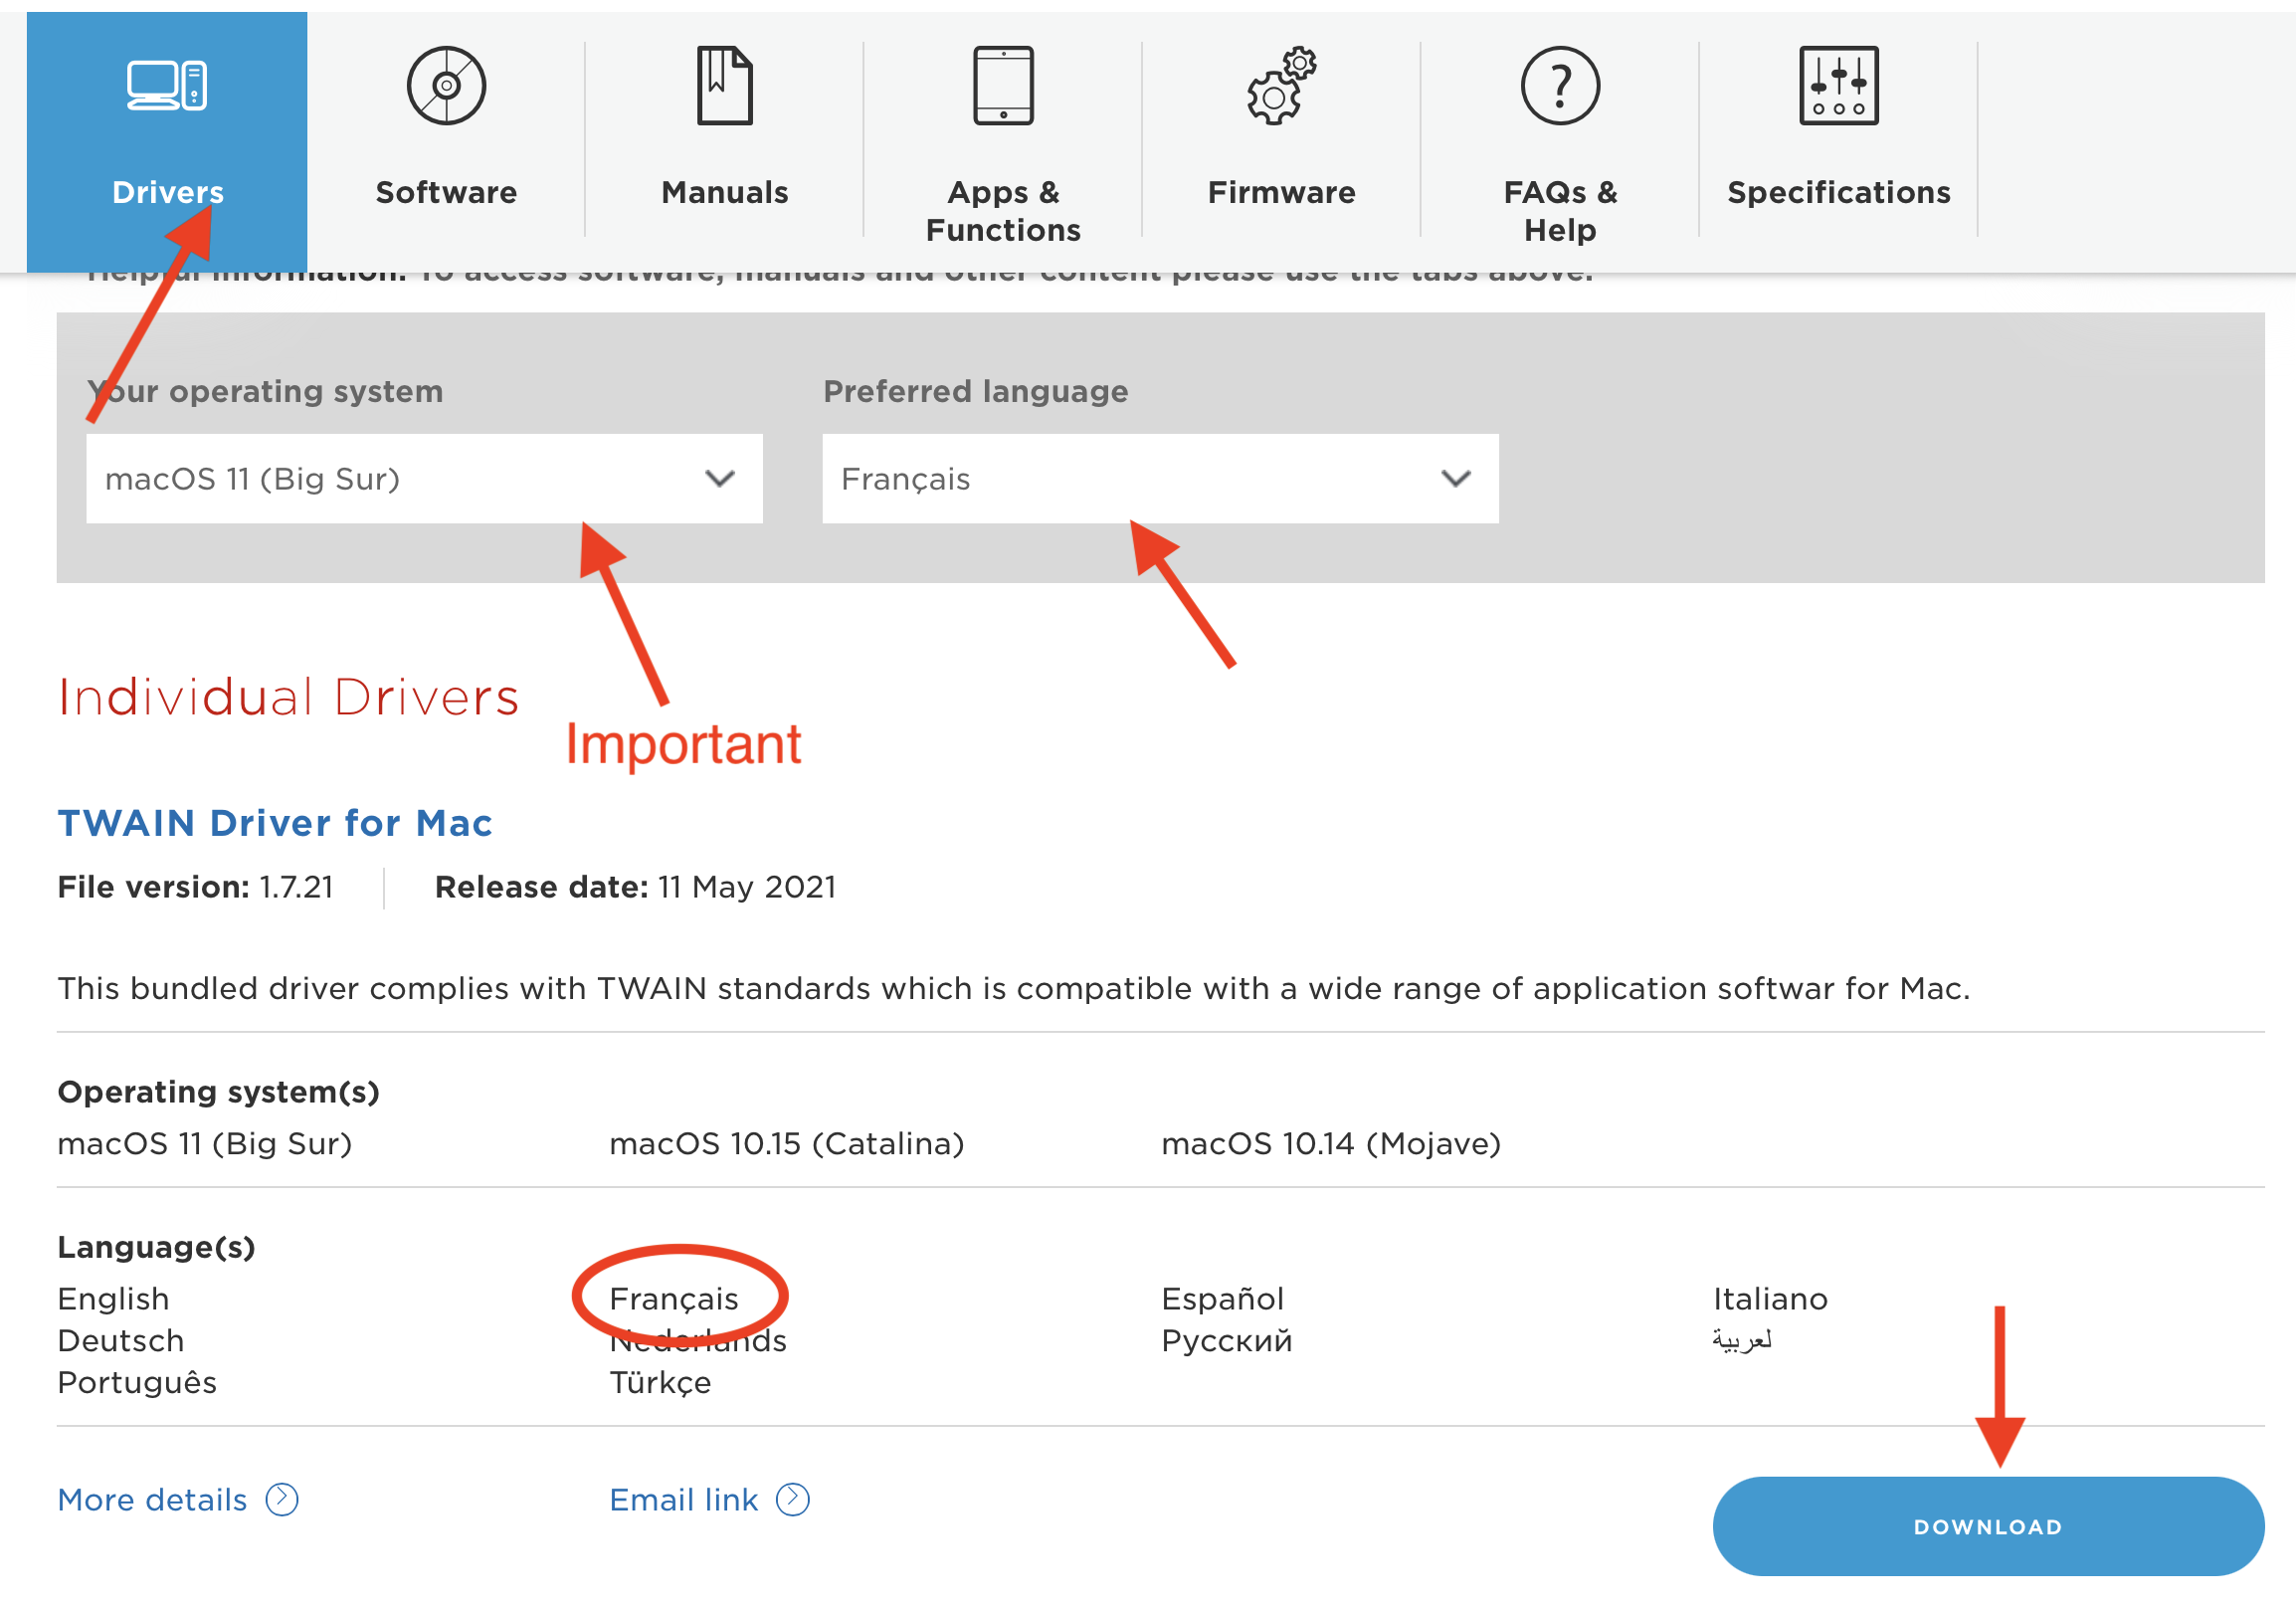Click the Email link text
The width and height of the screenshot is (2296, 1608).
[x=684, y=1500]
